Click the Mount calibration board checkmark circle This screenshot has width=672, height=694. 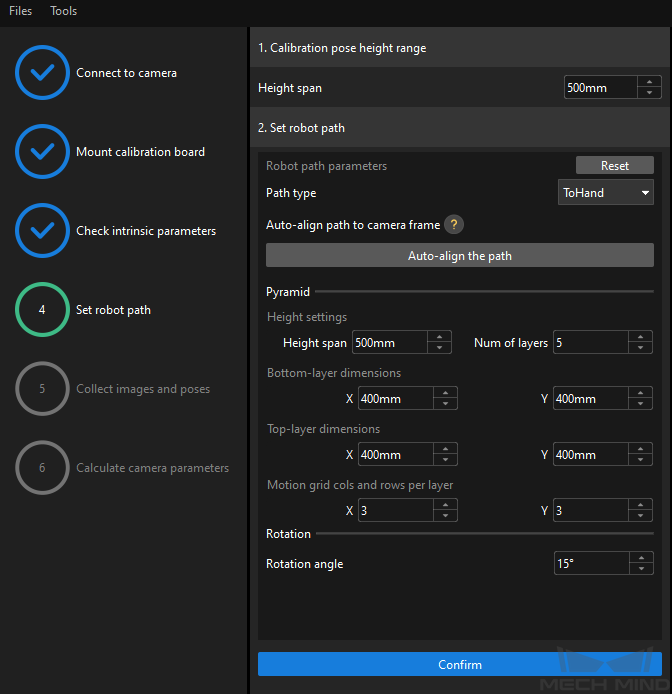42,152
